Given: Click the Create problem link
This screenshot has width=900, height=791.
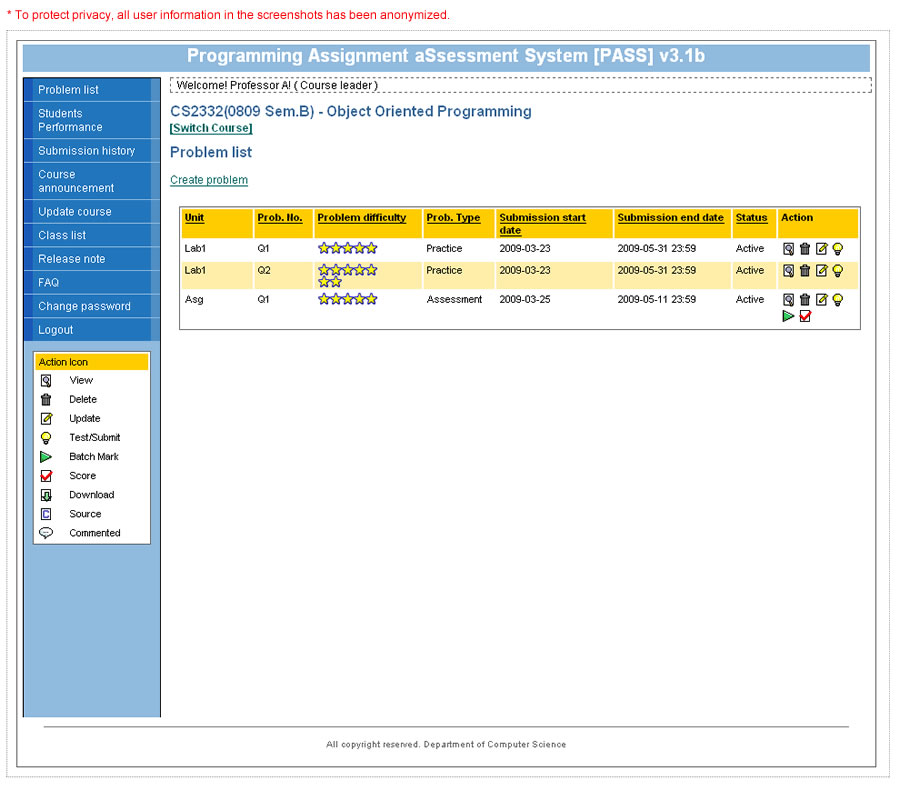Looking at the screenshot, I should tap(209, 180).
